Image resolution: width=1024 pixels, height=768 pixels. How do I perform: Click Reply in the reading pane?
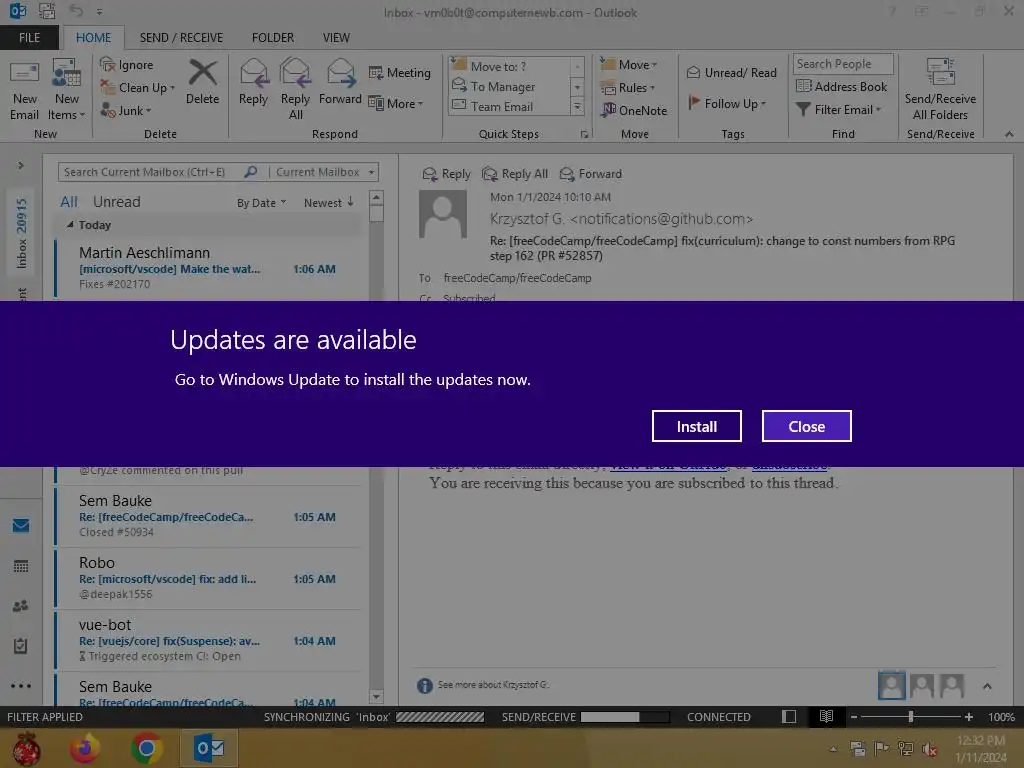point(447,174)
